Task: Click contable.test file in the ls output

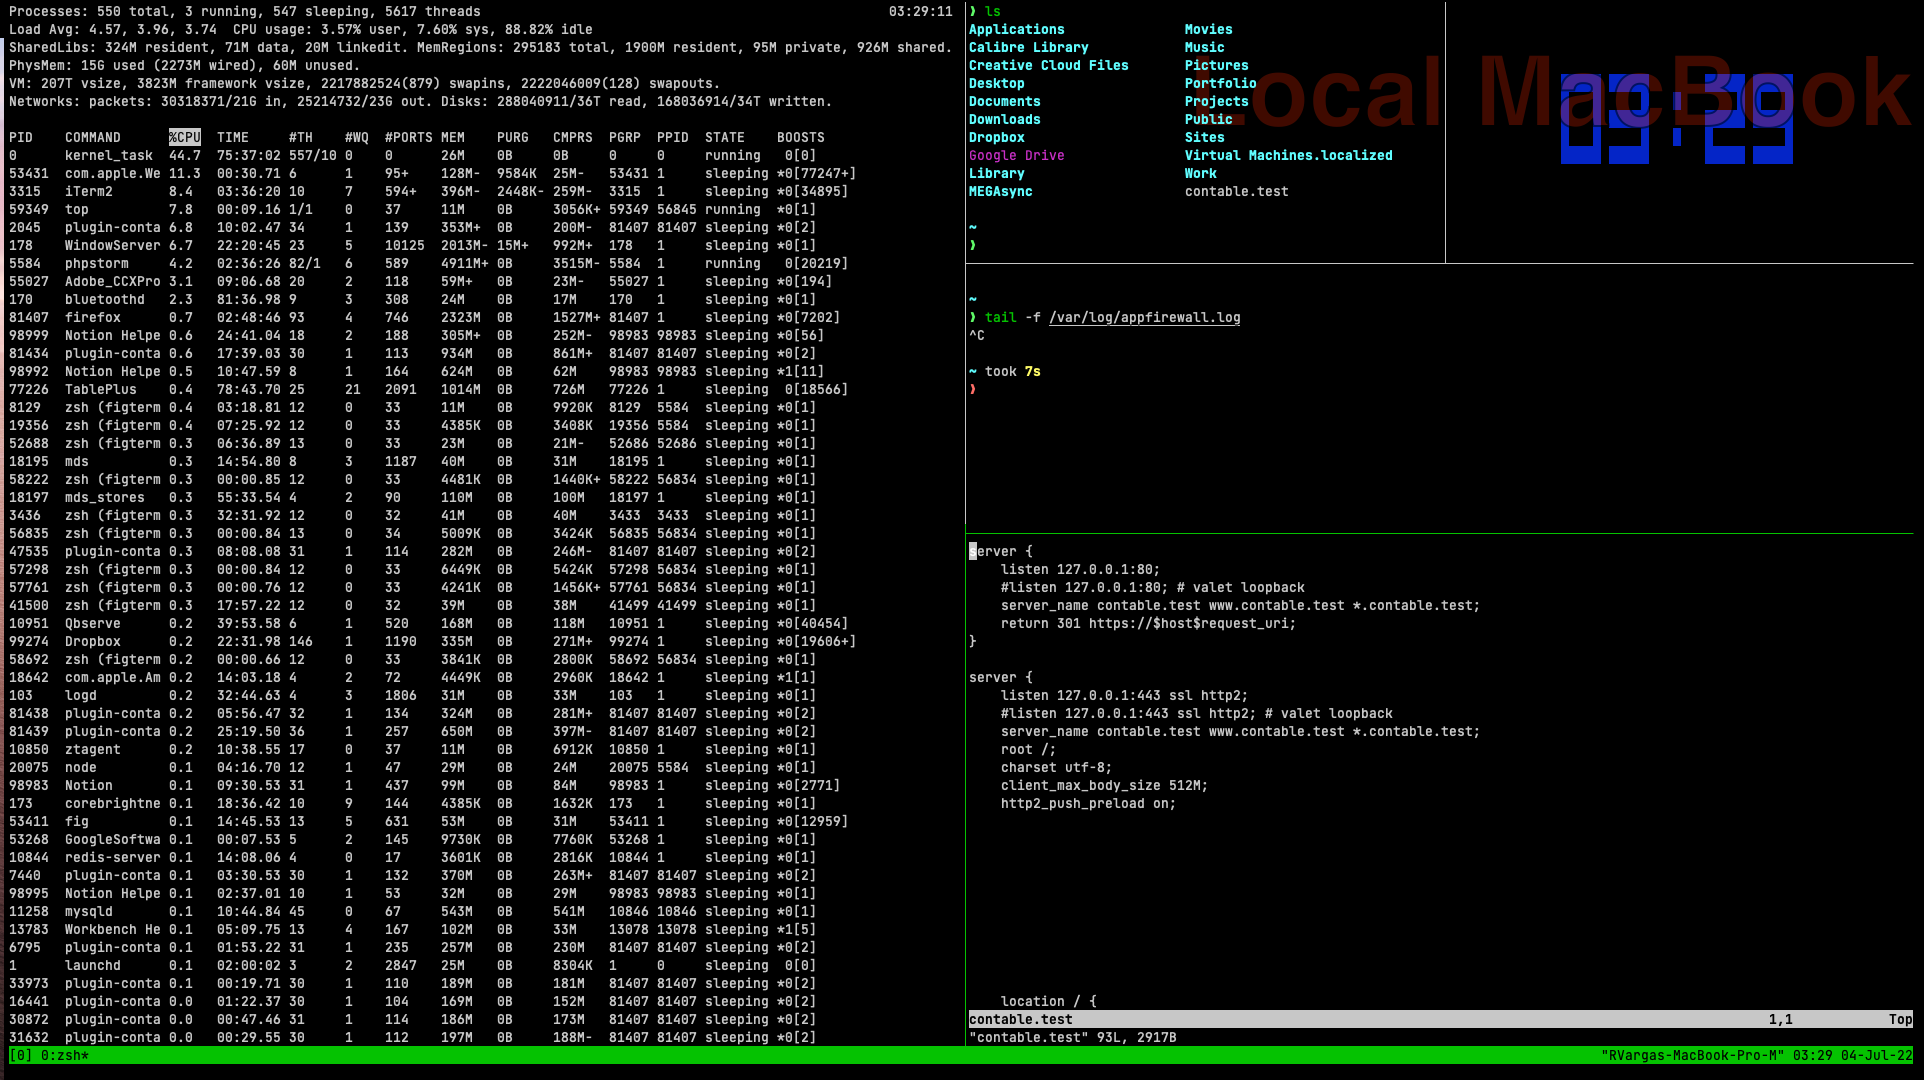Action: click(x=1237, y=191)
